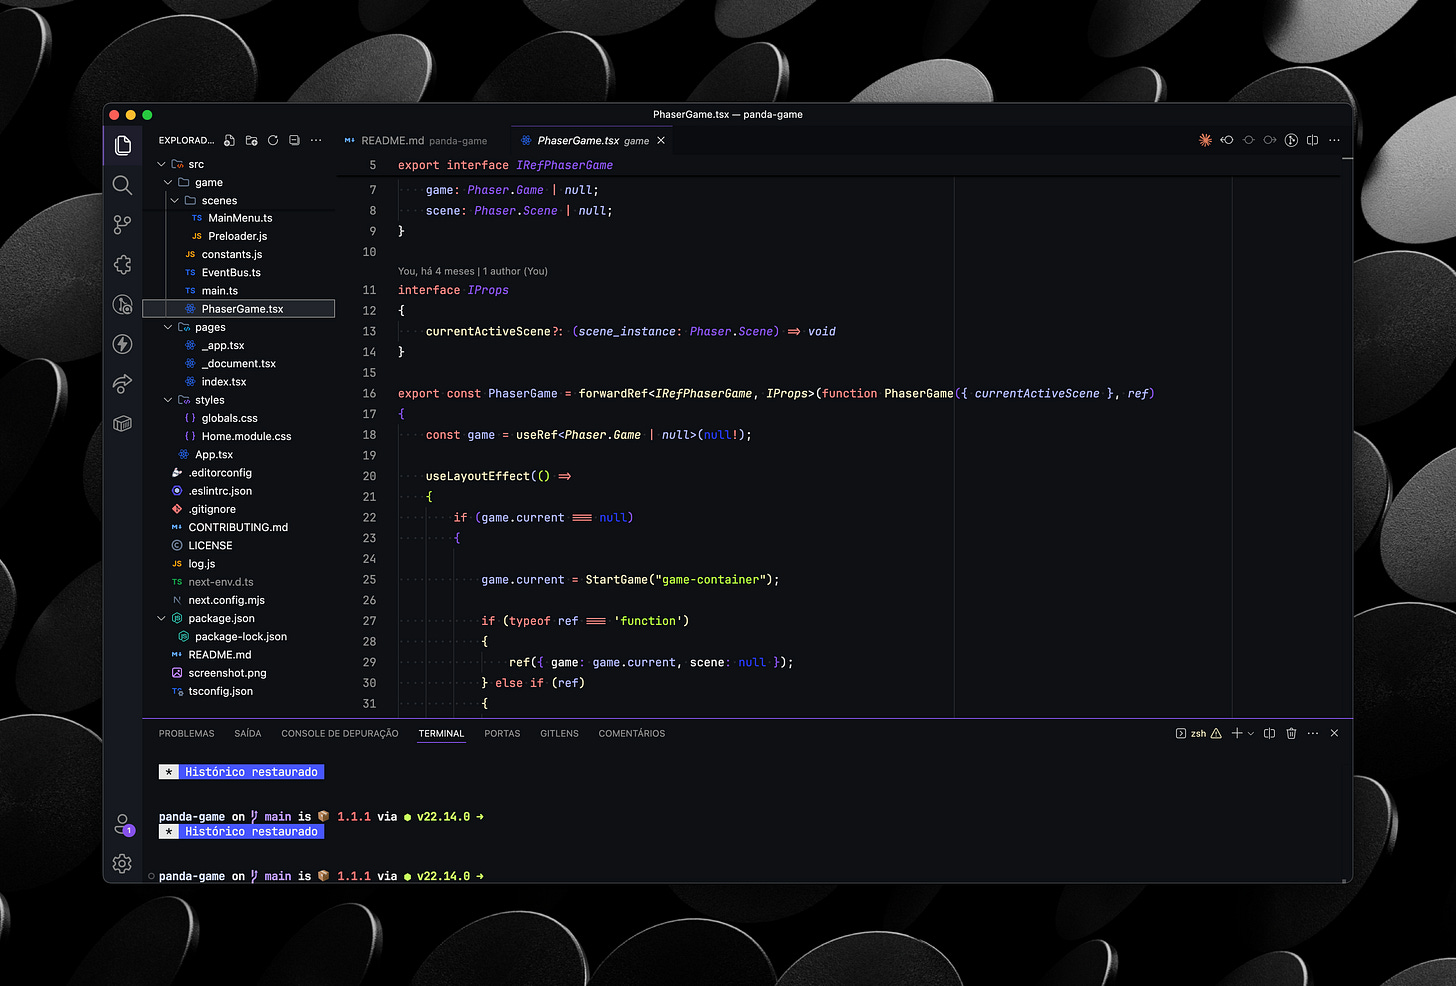1456x986 pixels.
Task: Open the box-shaped view at activity bar bottom
Action: pos(123,424)
